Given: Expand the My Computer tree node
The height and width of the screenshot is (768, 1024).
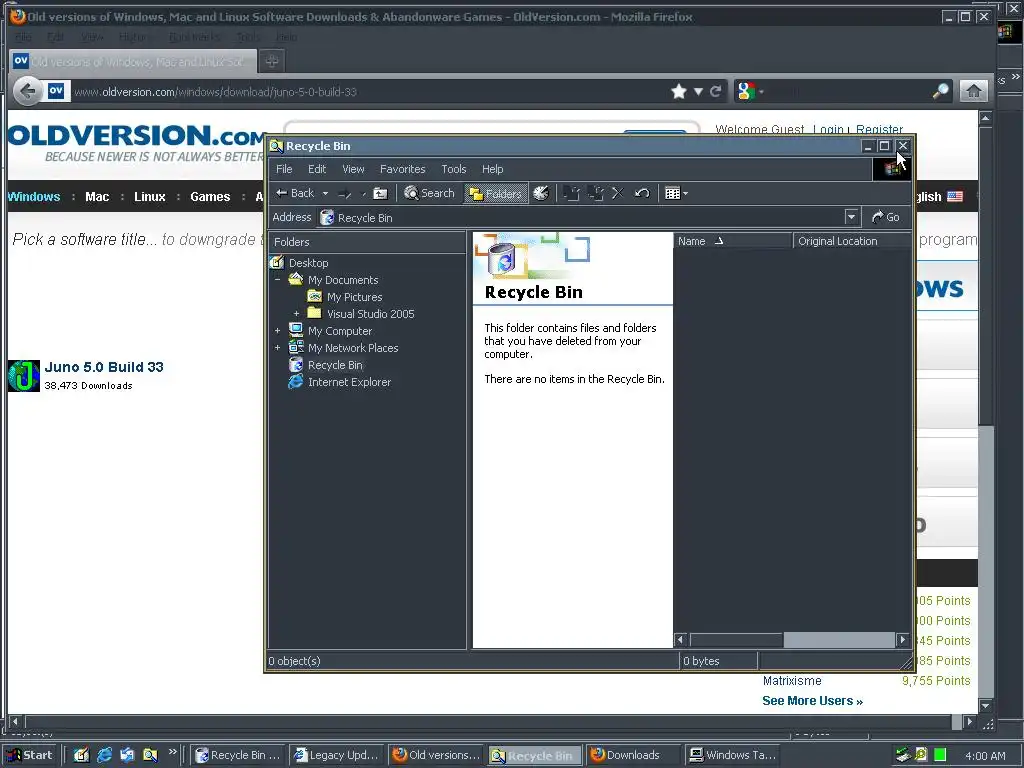Looking at the screenshot, I should coord(278,331).
